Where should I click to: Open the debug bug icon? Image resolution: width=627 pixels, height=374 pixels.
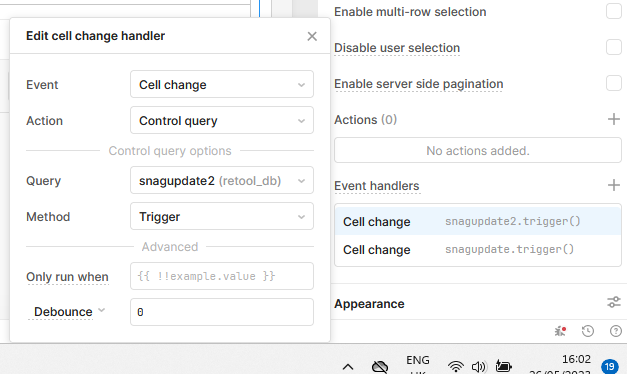[560, 331]
